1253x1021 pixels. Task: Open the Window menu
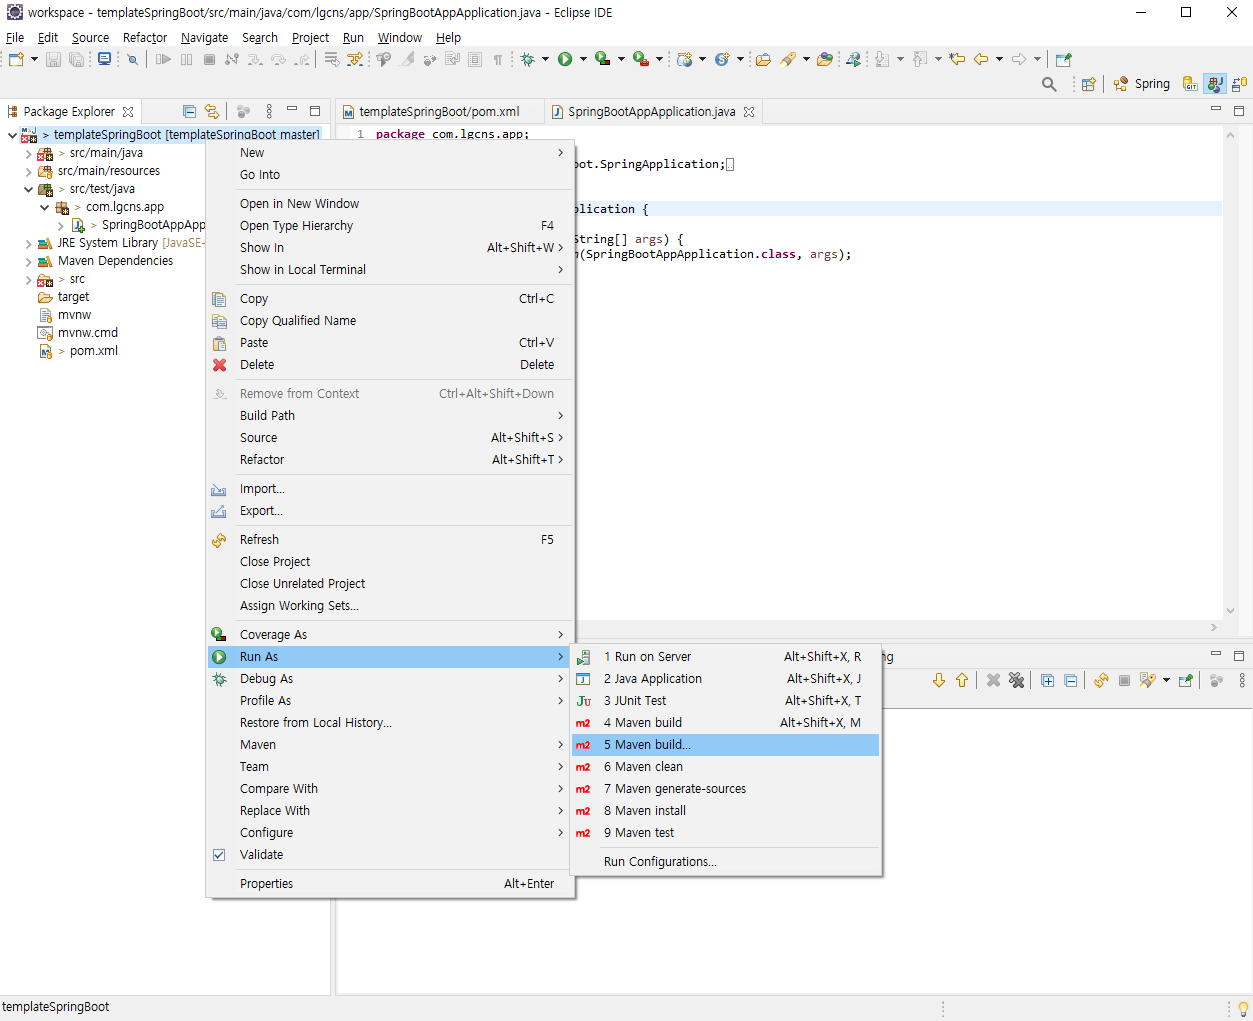pyautogui.click(x=400, y=37)
